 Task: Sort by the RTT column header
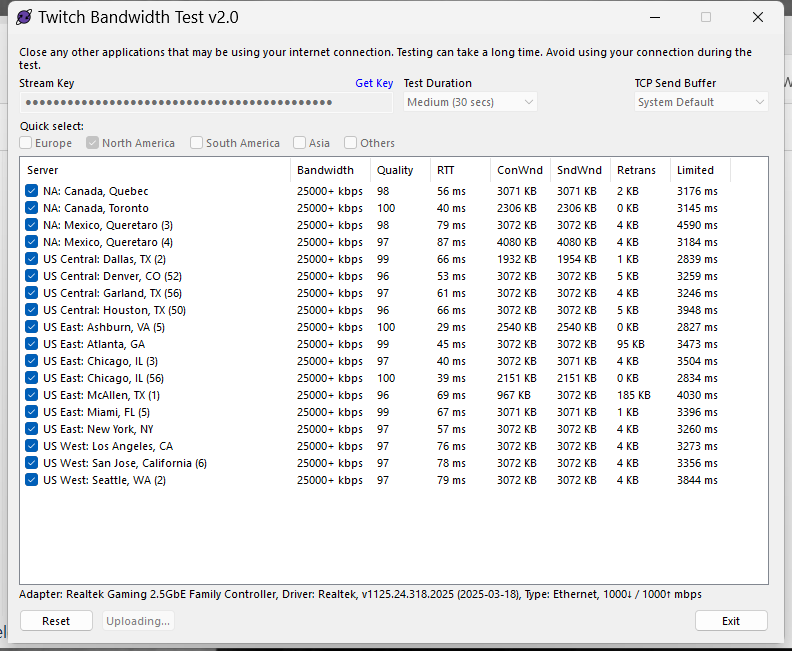[x=460, y=170]
